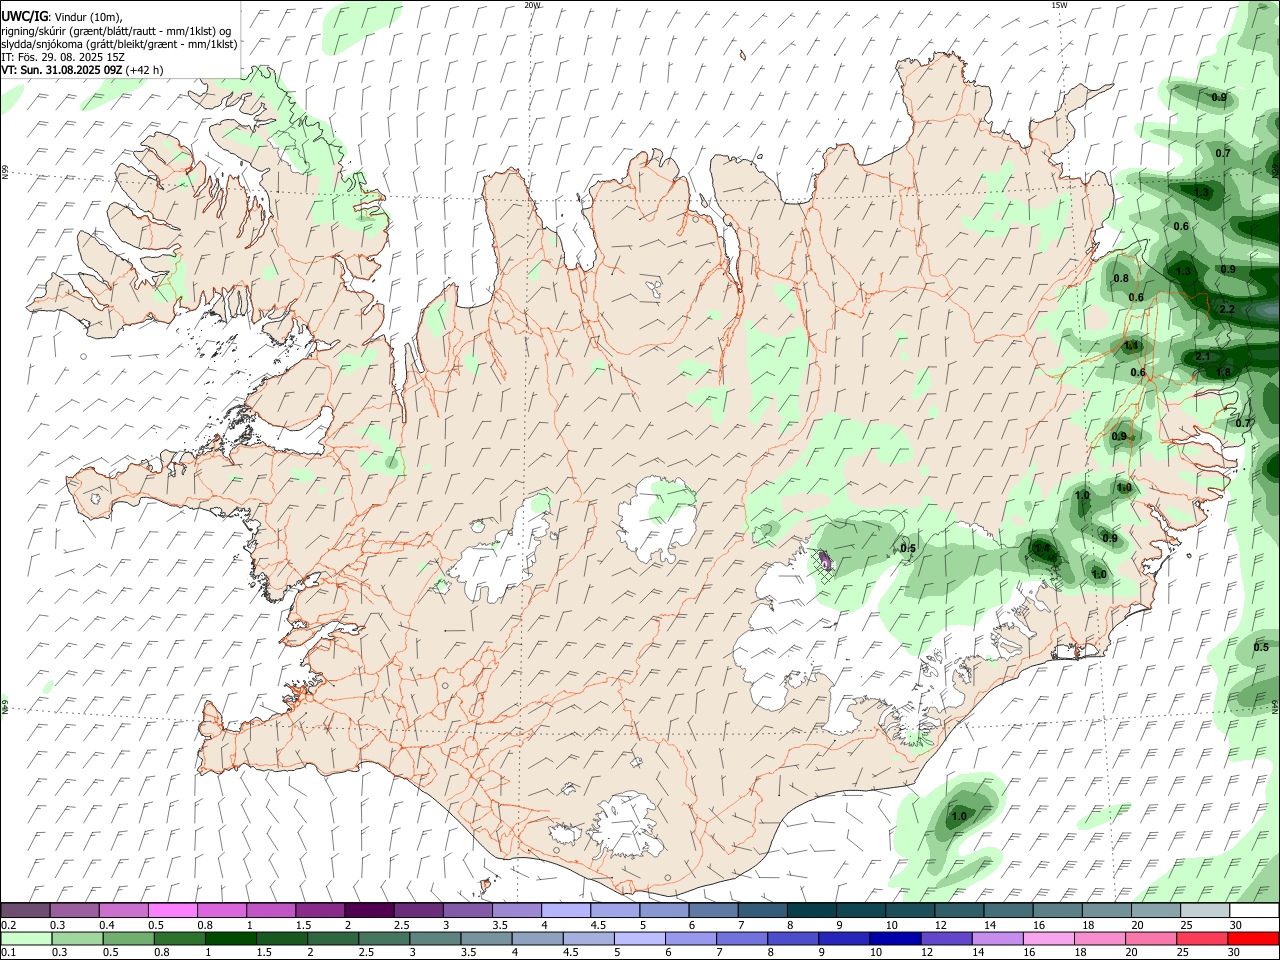Click the 1.4 precipitation value on the map
Screen dimensions: 1280x960
(x=1042, y=548)
